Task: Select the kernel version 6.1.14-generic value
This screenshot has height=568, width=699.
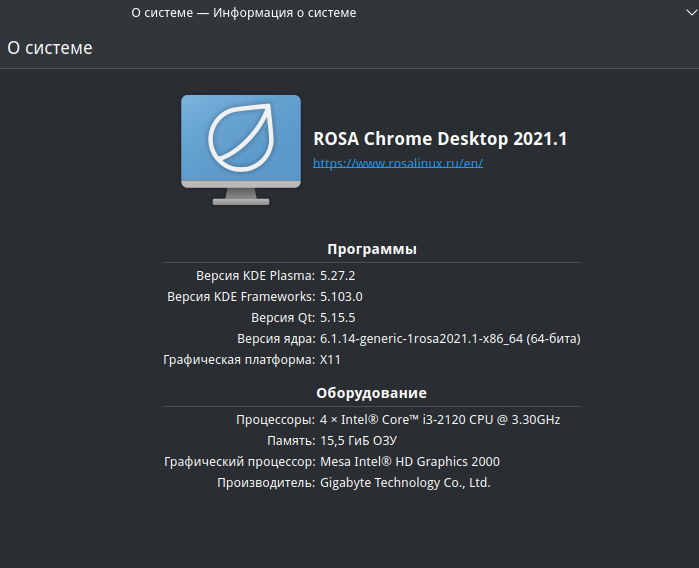Action: pos(450,339)
